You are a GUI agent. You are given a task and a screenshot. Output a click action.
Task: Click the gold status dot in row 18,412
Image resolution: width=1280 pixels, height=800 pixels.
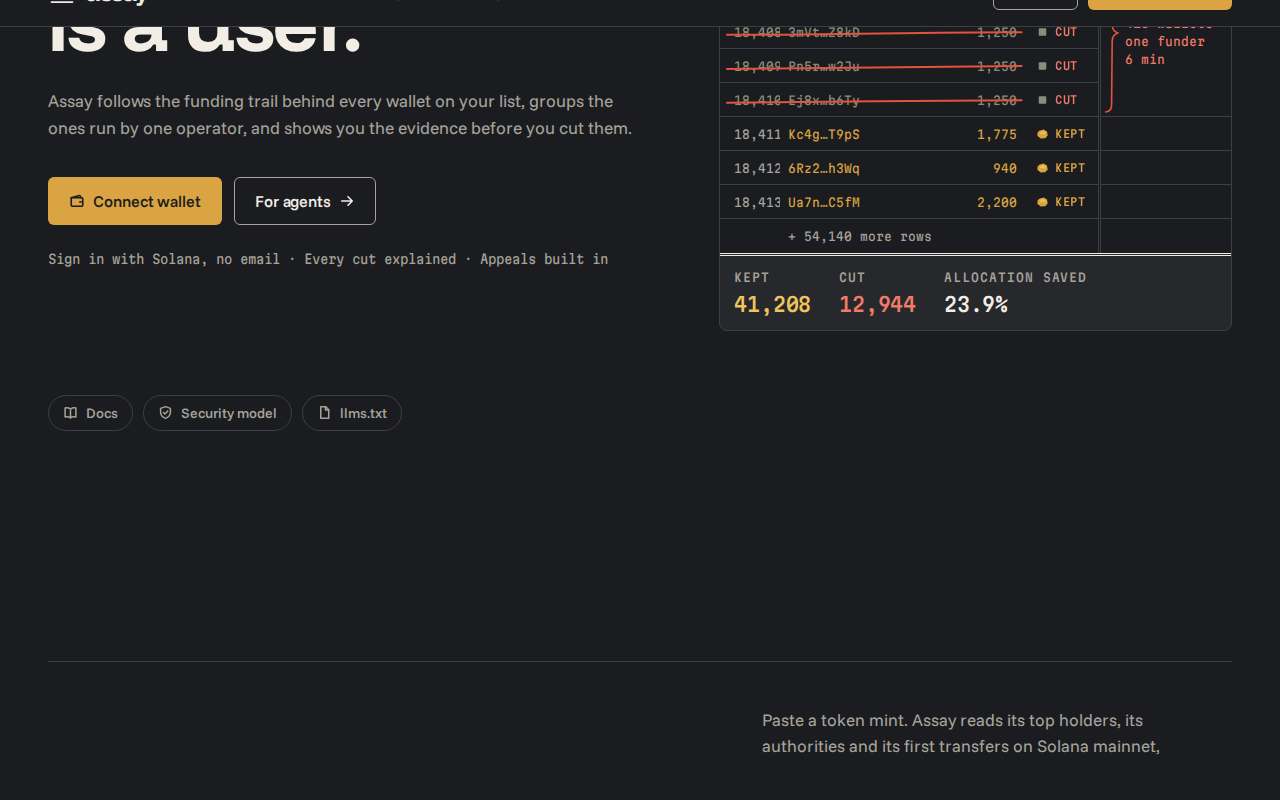(x=1042, y=168)
